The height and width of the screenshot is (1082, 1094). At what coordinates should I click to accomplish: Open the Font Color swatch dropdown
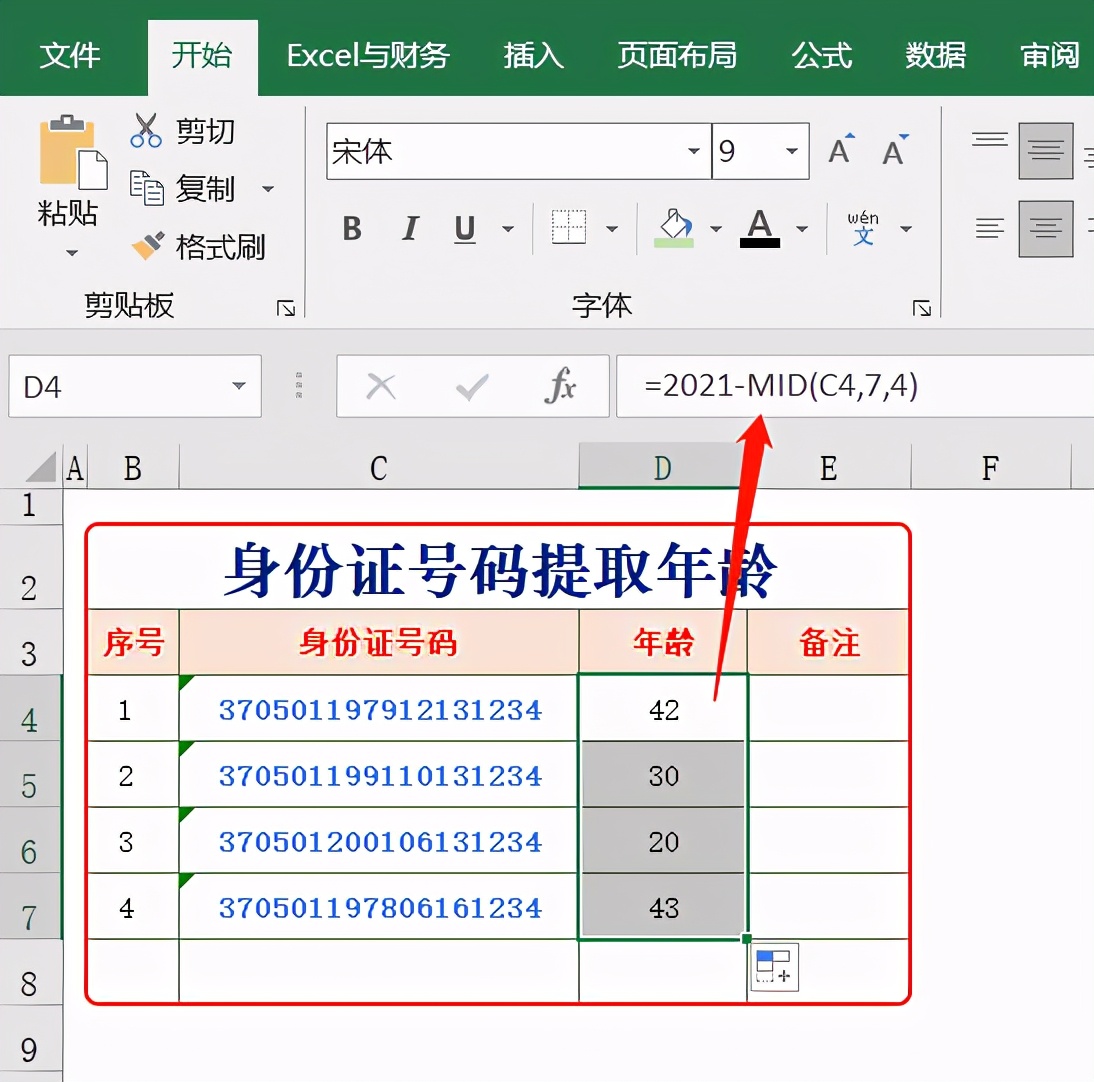802,229
